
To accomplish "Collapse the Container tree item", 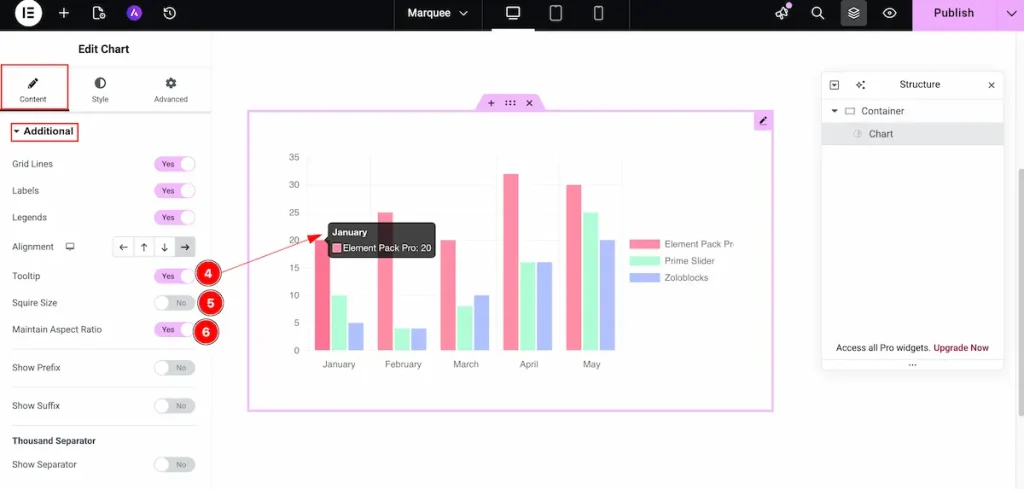I will click(x=835, y=111).
